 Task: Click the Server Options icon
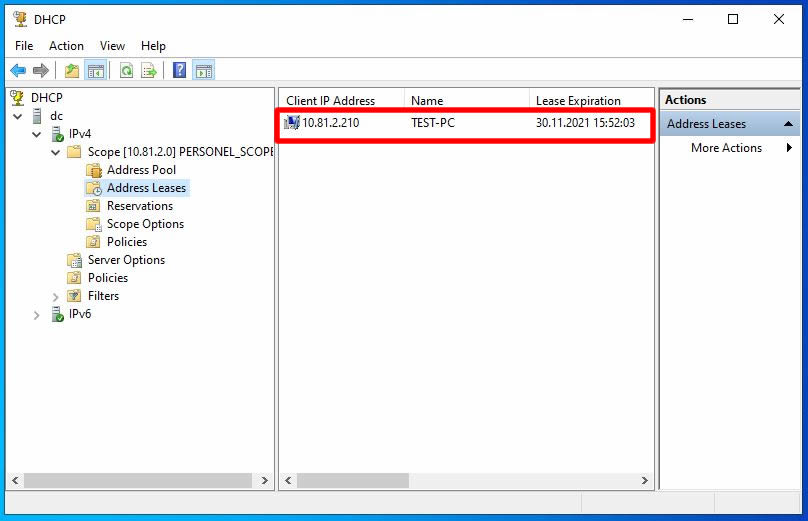75,260
